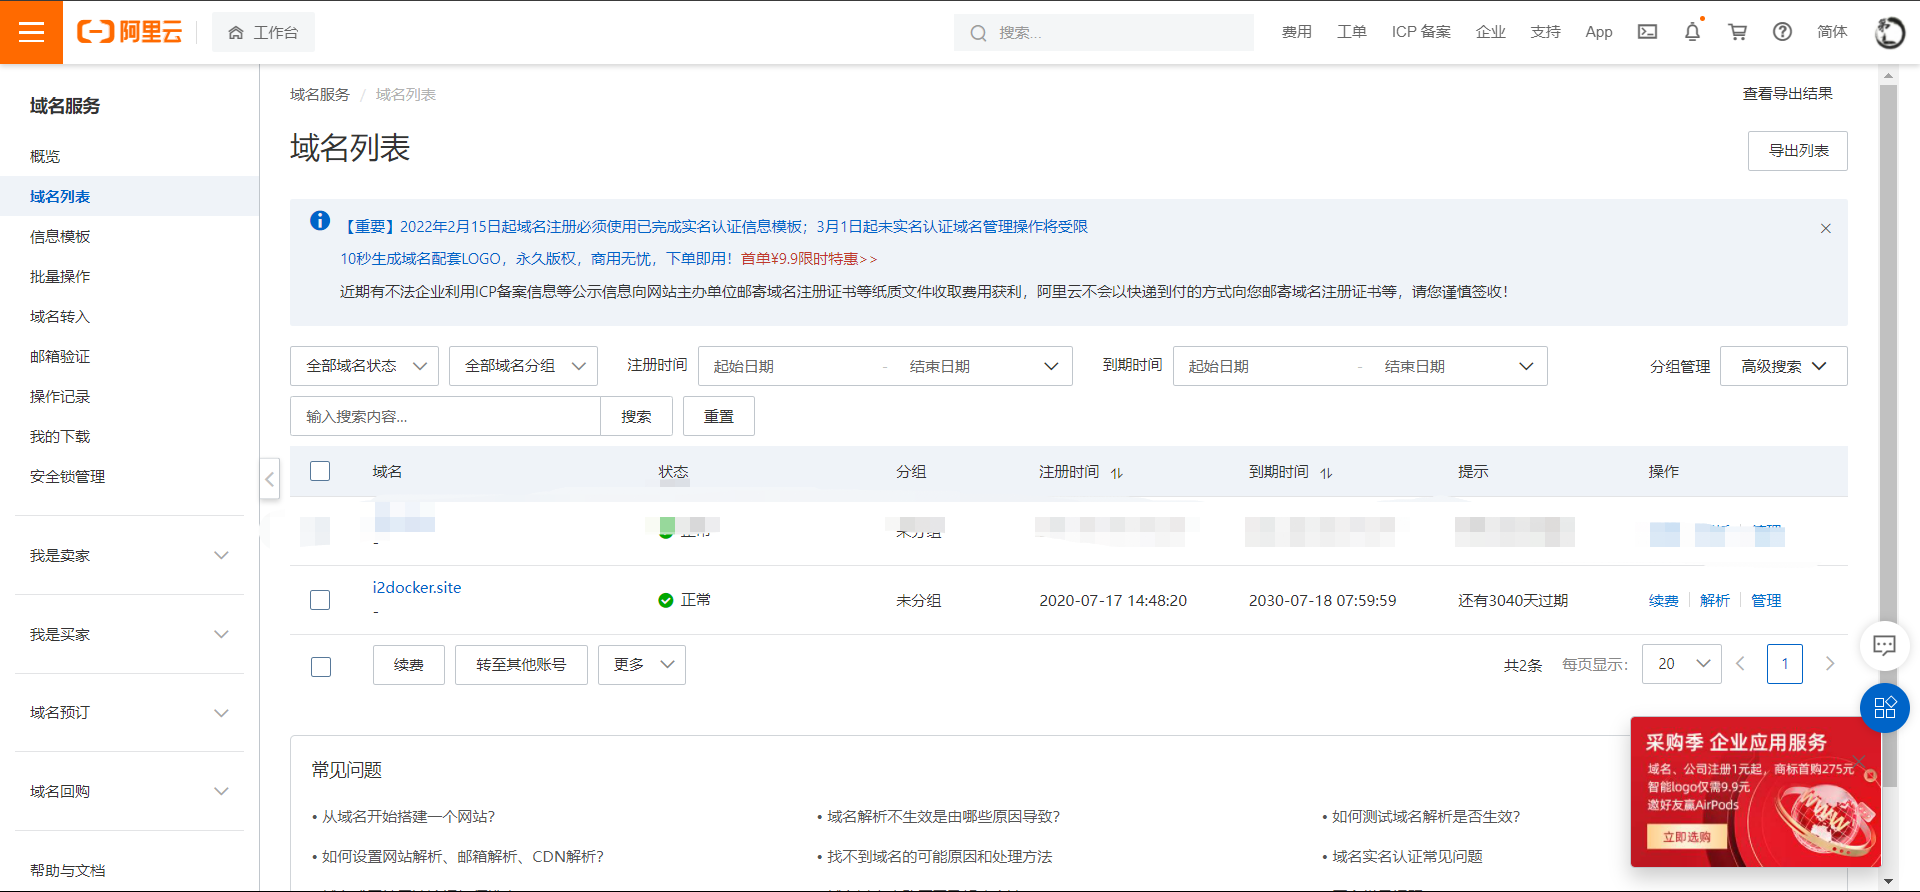This screenshot has height=892, width=1920.
Task: Click 分组管理 link
Action: pos(1680,366)
